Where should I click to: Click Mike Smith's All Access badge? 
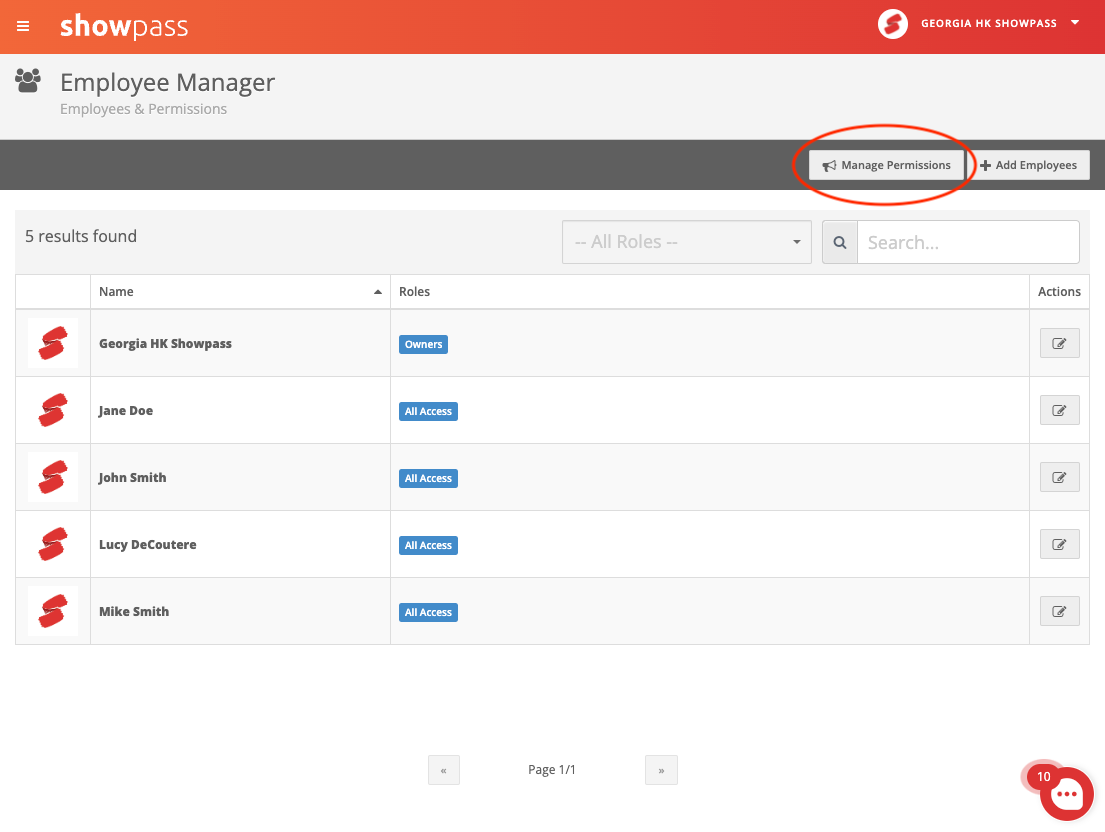tap(428, 612)
